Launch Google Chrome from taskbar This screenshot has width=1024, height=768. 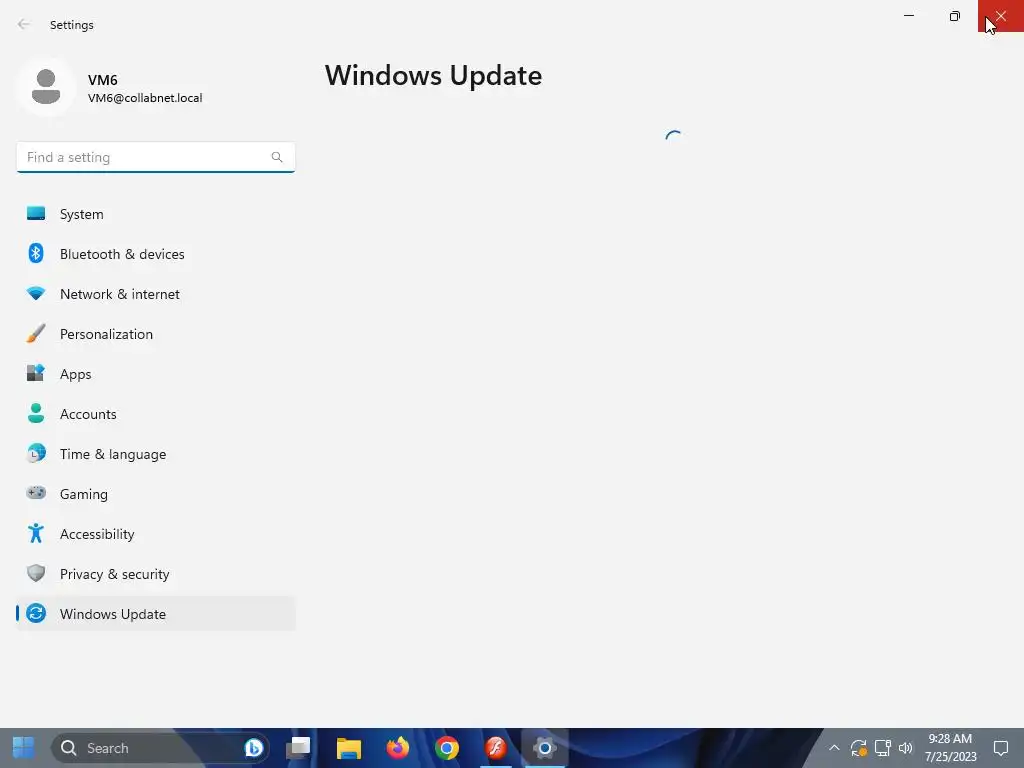[447, 748]
